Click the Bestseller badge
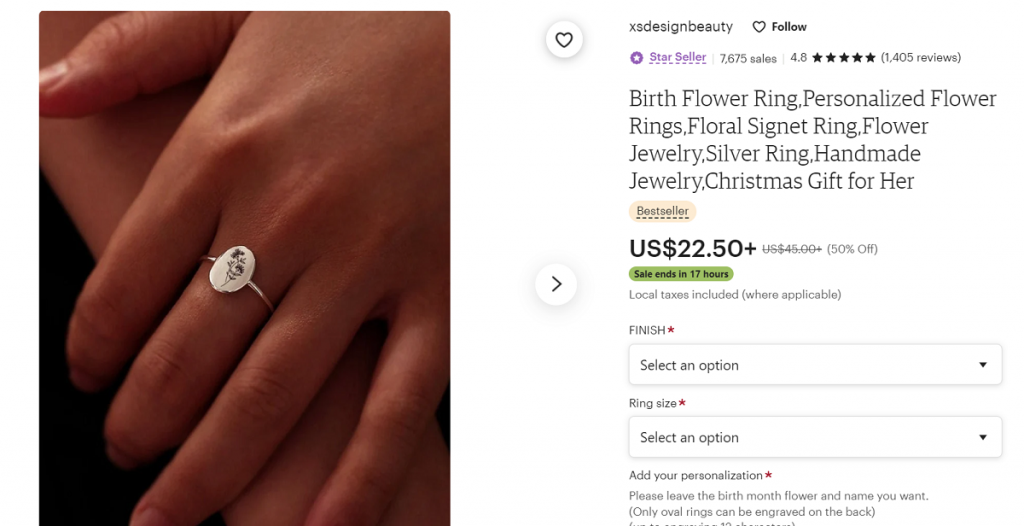 pos(662,212)
